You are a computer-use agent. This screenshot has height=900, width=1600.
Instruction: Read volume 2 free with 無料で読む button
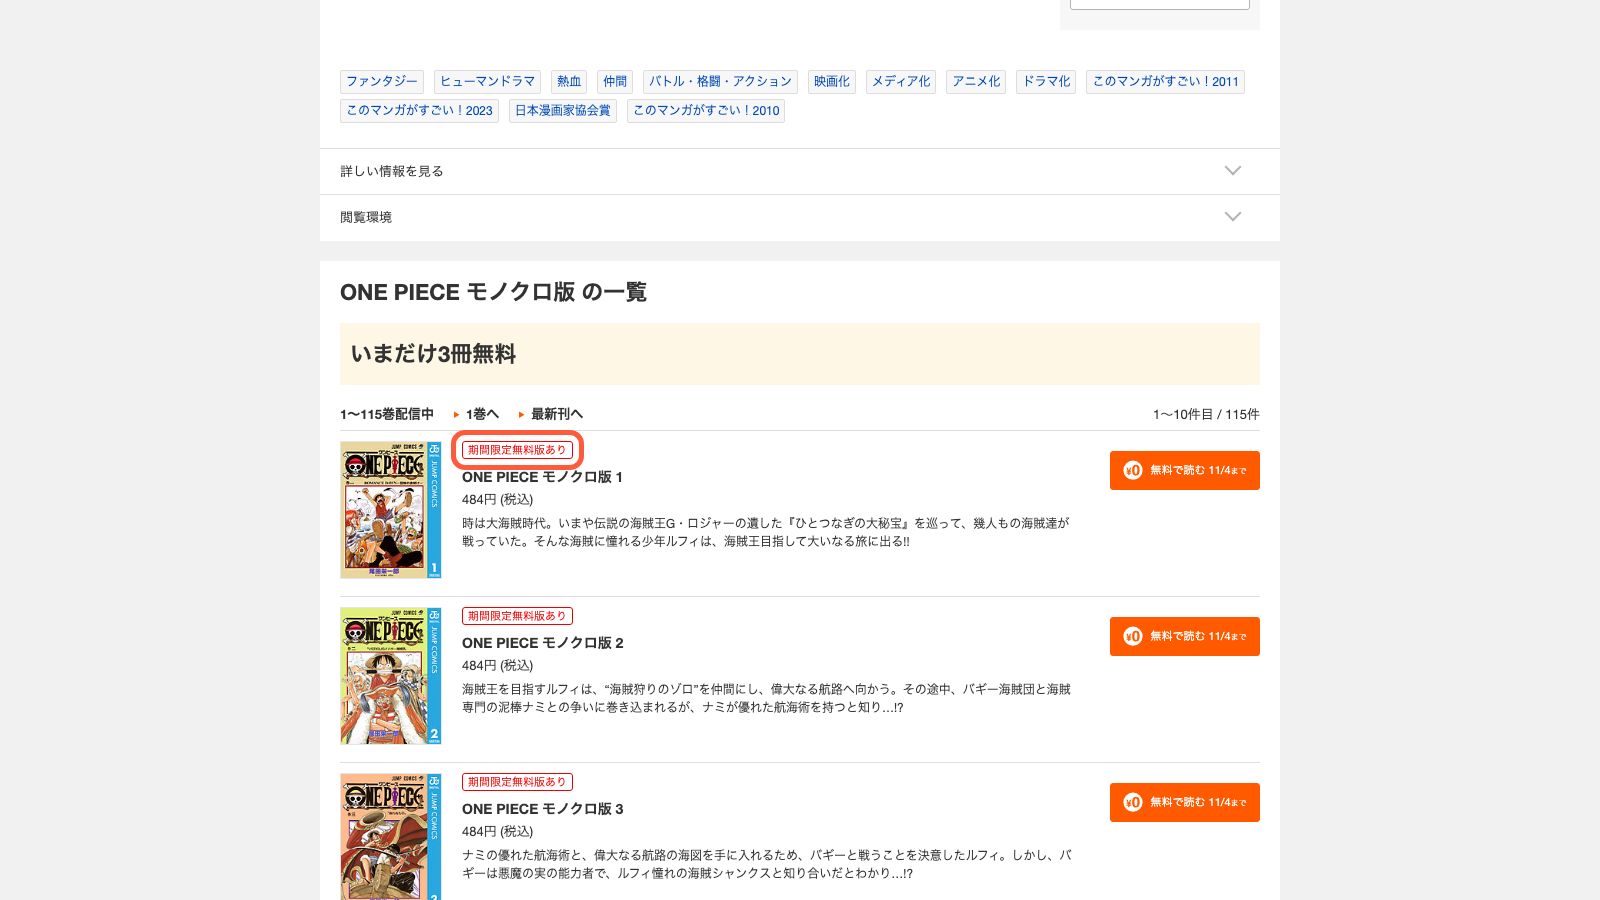click(1185, 636)
